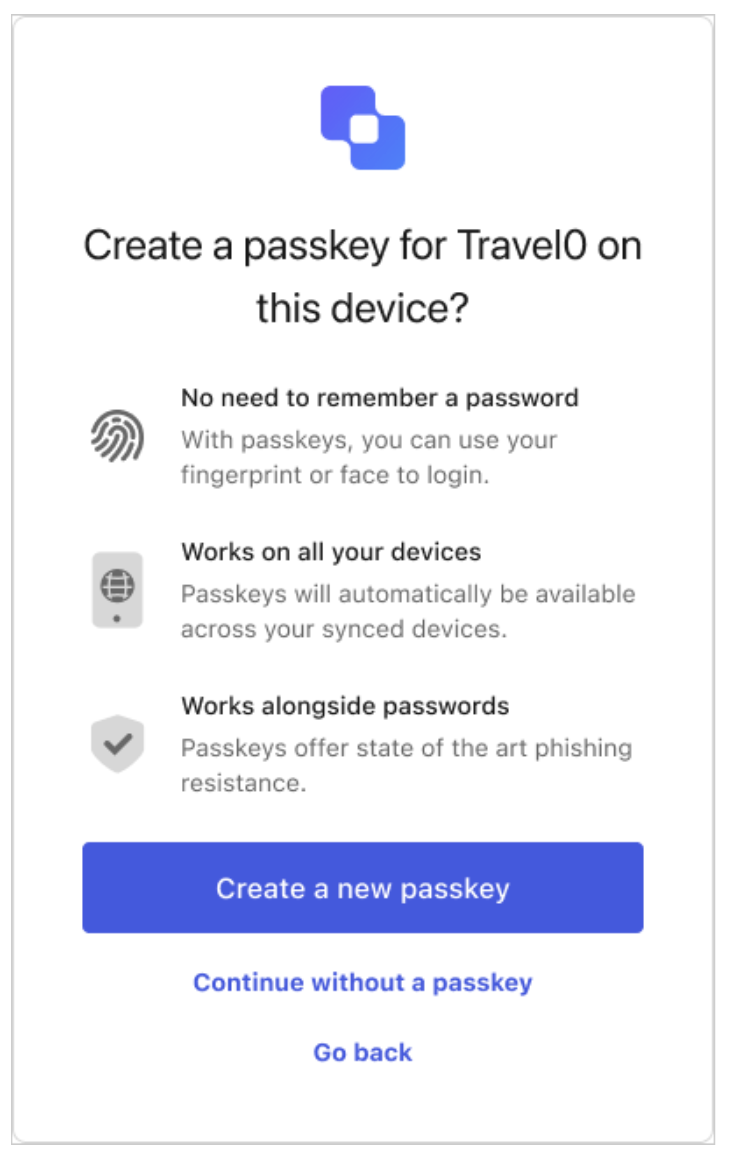Click the phone with globe icon
The width and height of the screenshot is (734, 1168).
coord(118,589)
